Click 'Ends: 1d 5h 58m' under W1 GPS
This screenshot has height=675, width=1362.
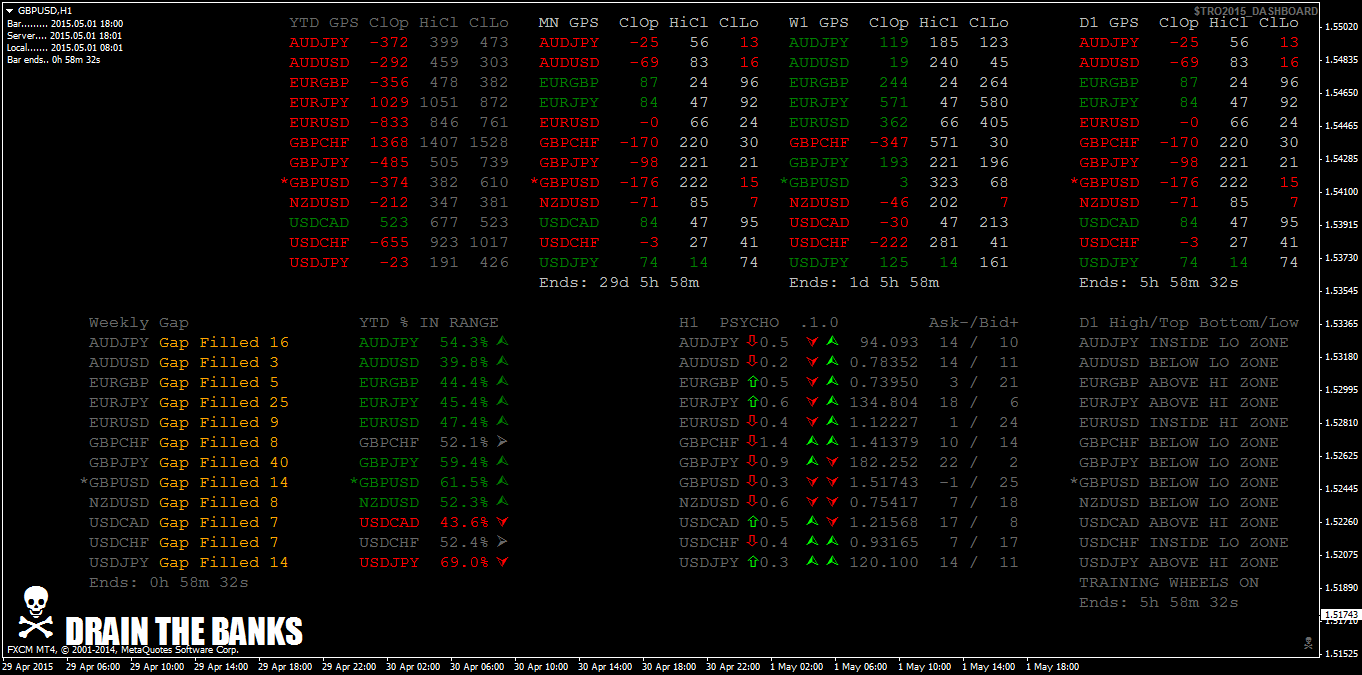point(864,282)
